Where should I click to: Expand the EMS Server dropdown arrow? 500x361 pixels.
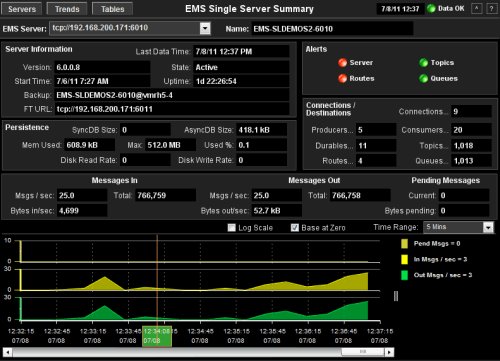(x=205, y=28)
